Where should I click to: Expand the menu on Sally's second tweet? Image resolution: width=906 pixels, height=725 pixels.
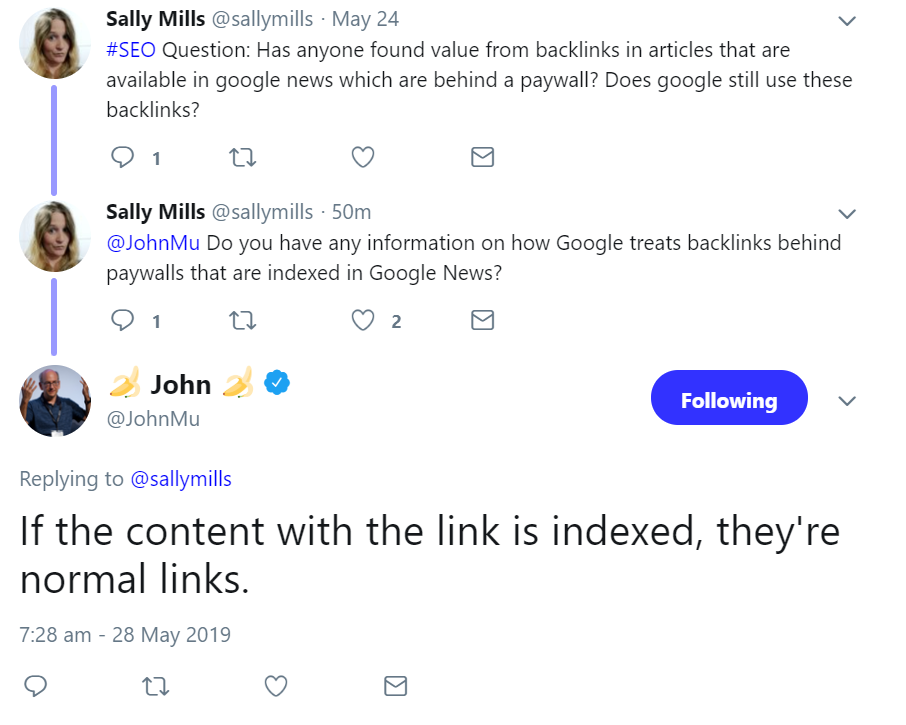tap(847, 213)
